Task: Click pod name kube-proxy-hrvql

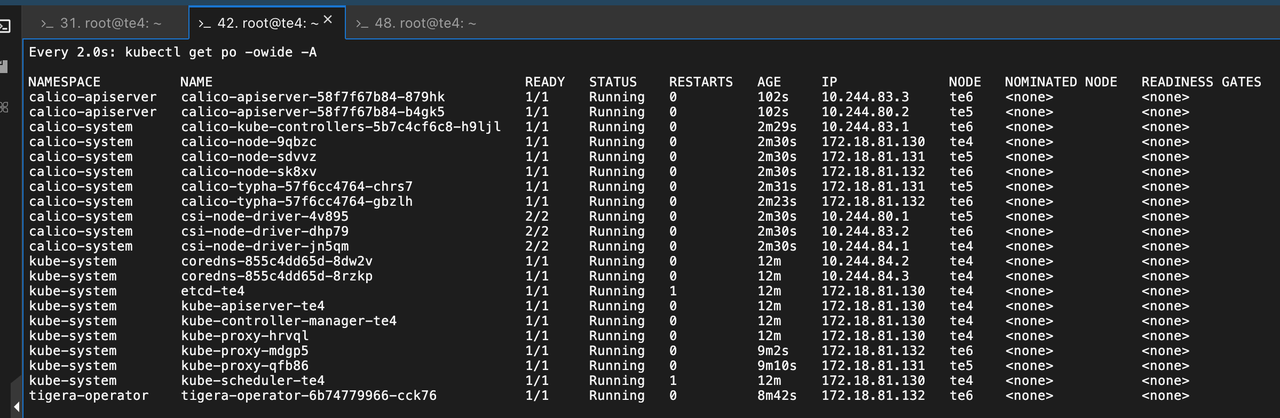Action: (x=245, y=337)
